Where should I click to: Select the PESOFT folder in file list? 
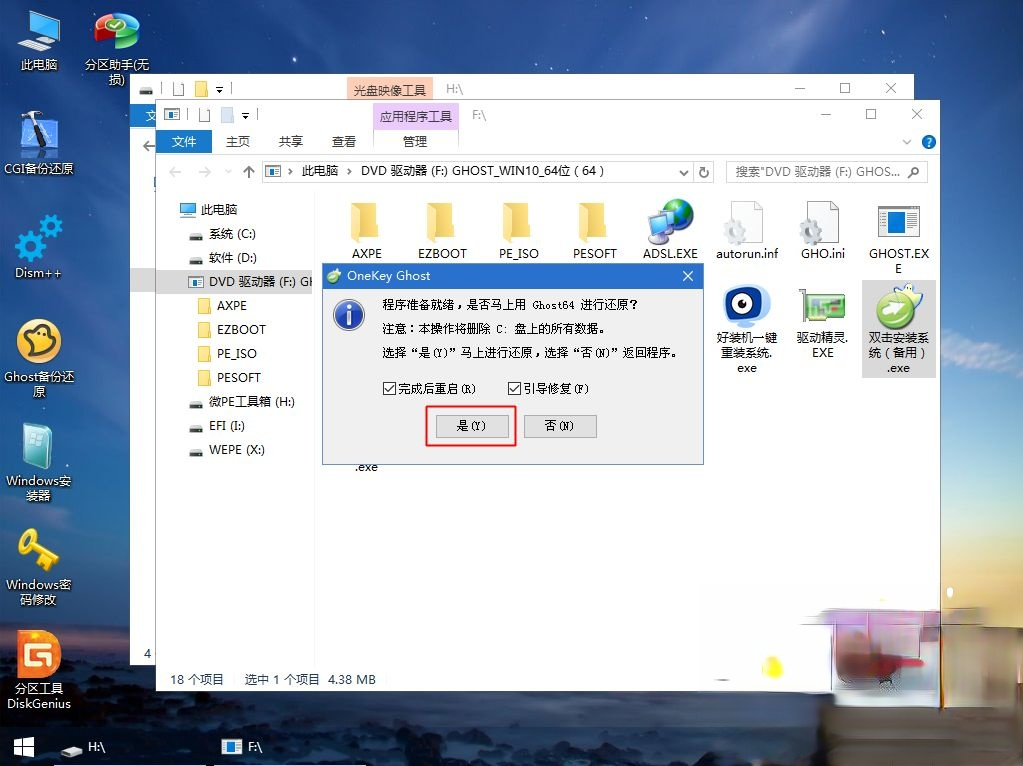594,230
